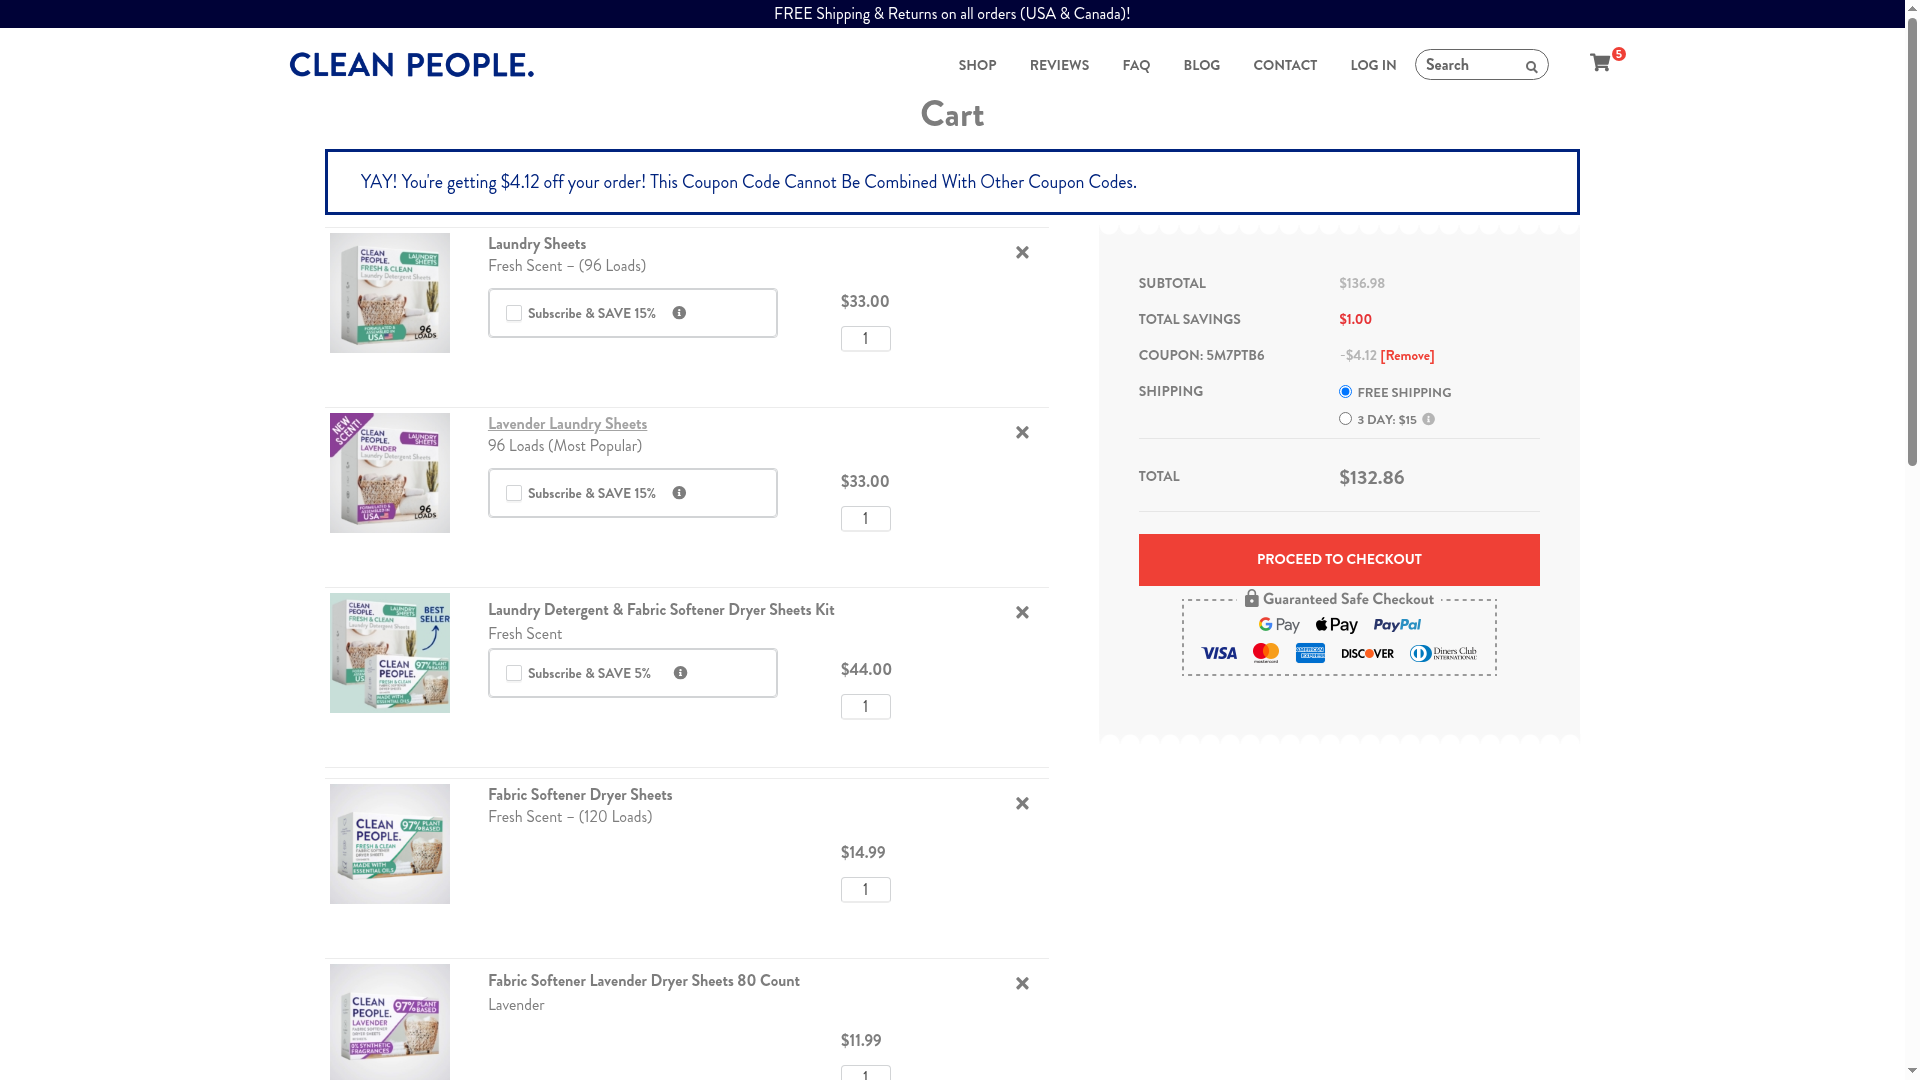Click the Laundry Sheets product thumbnail
This screenshot has width=1920, height=1080.
point(390,293)
